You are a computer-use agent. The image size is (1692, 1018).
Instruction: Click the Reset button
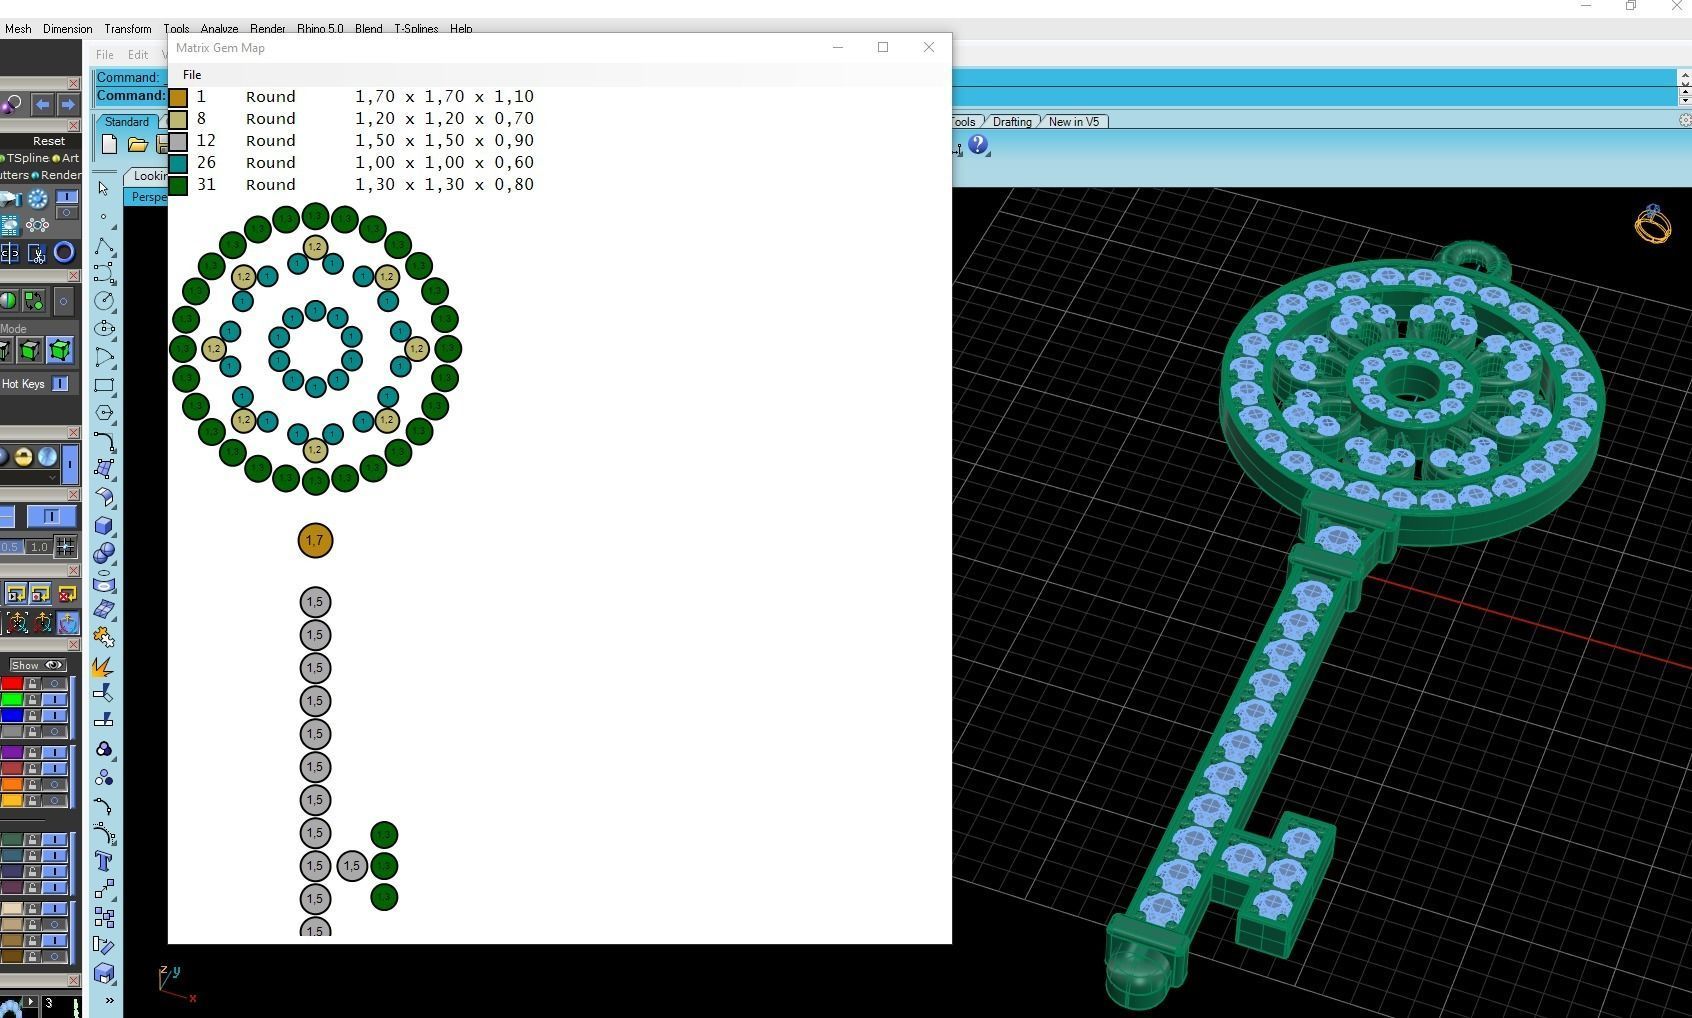click(49, 141)
